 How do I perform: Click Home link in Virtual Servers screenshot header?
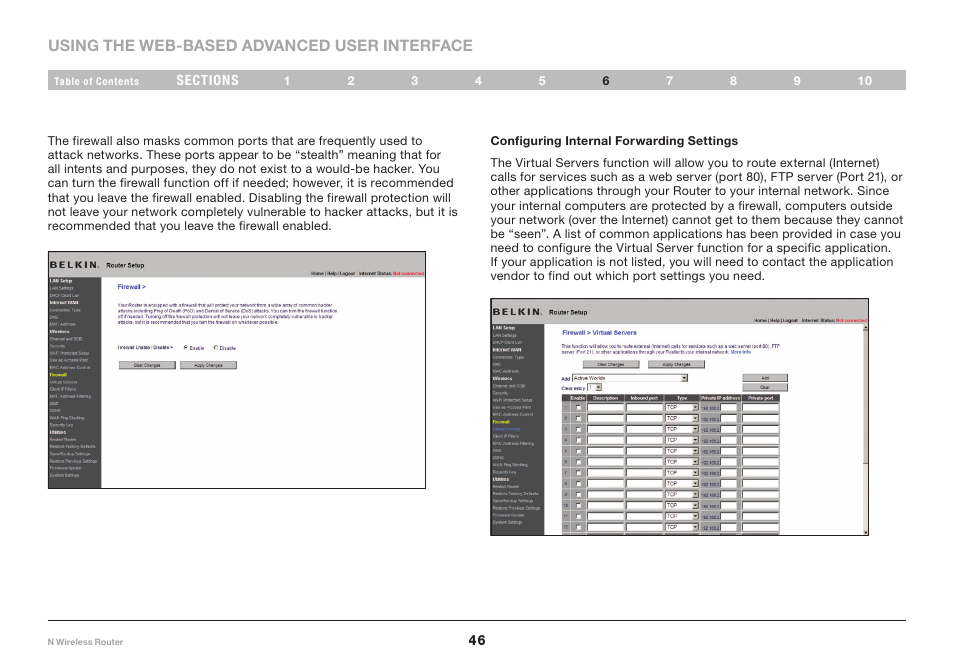click(x=760, y=320)
